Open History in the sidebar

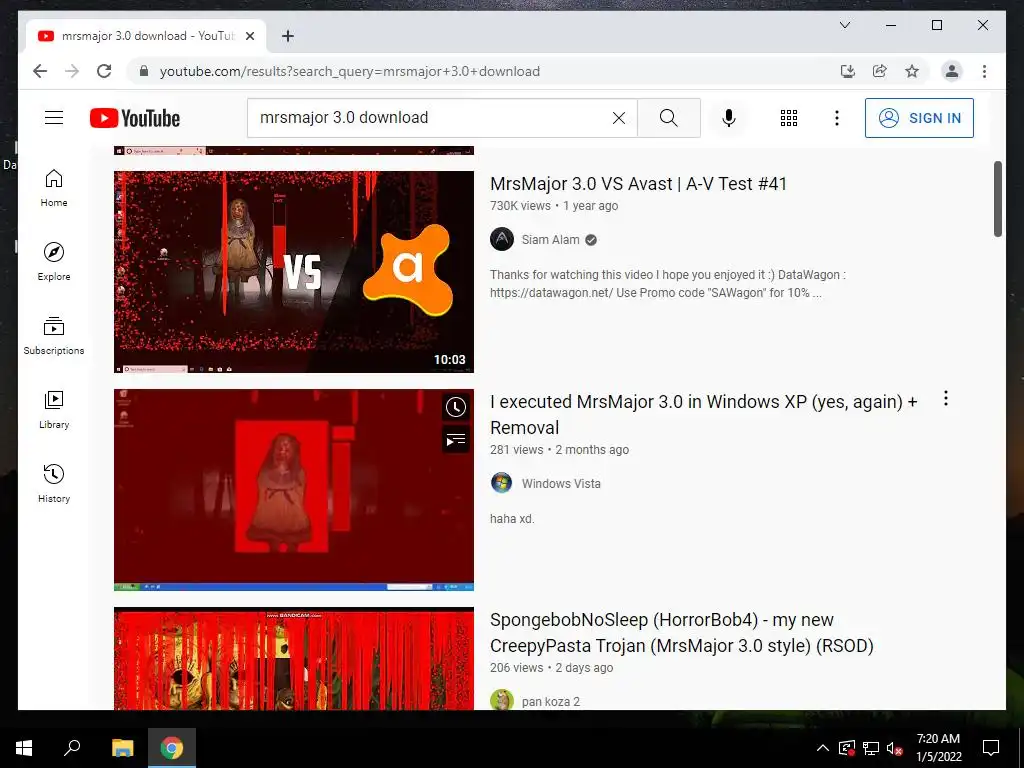[54, 483]
